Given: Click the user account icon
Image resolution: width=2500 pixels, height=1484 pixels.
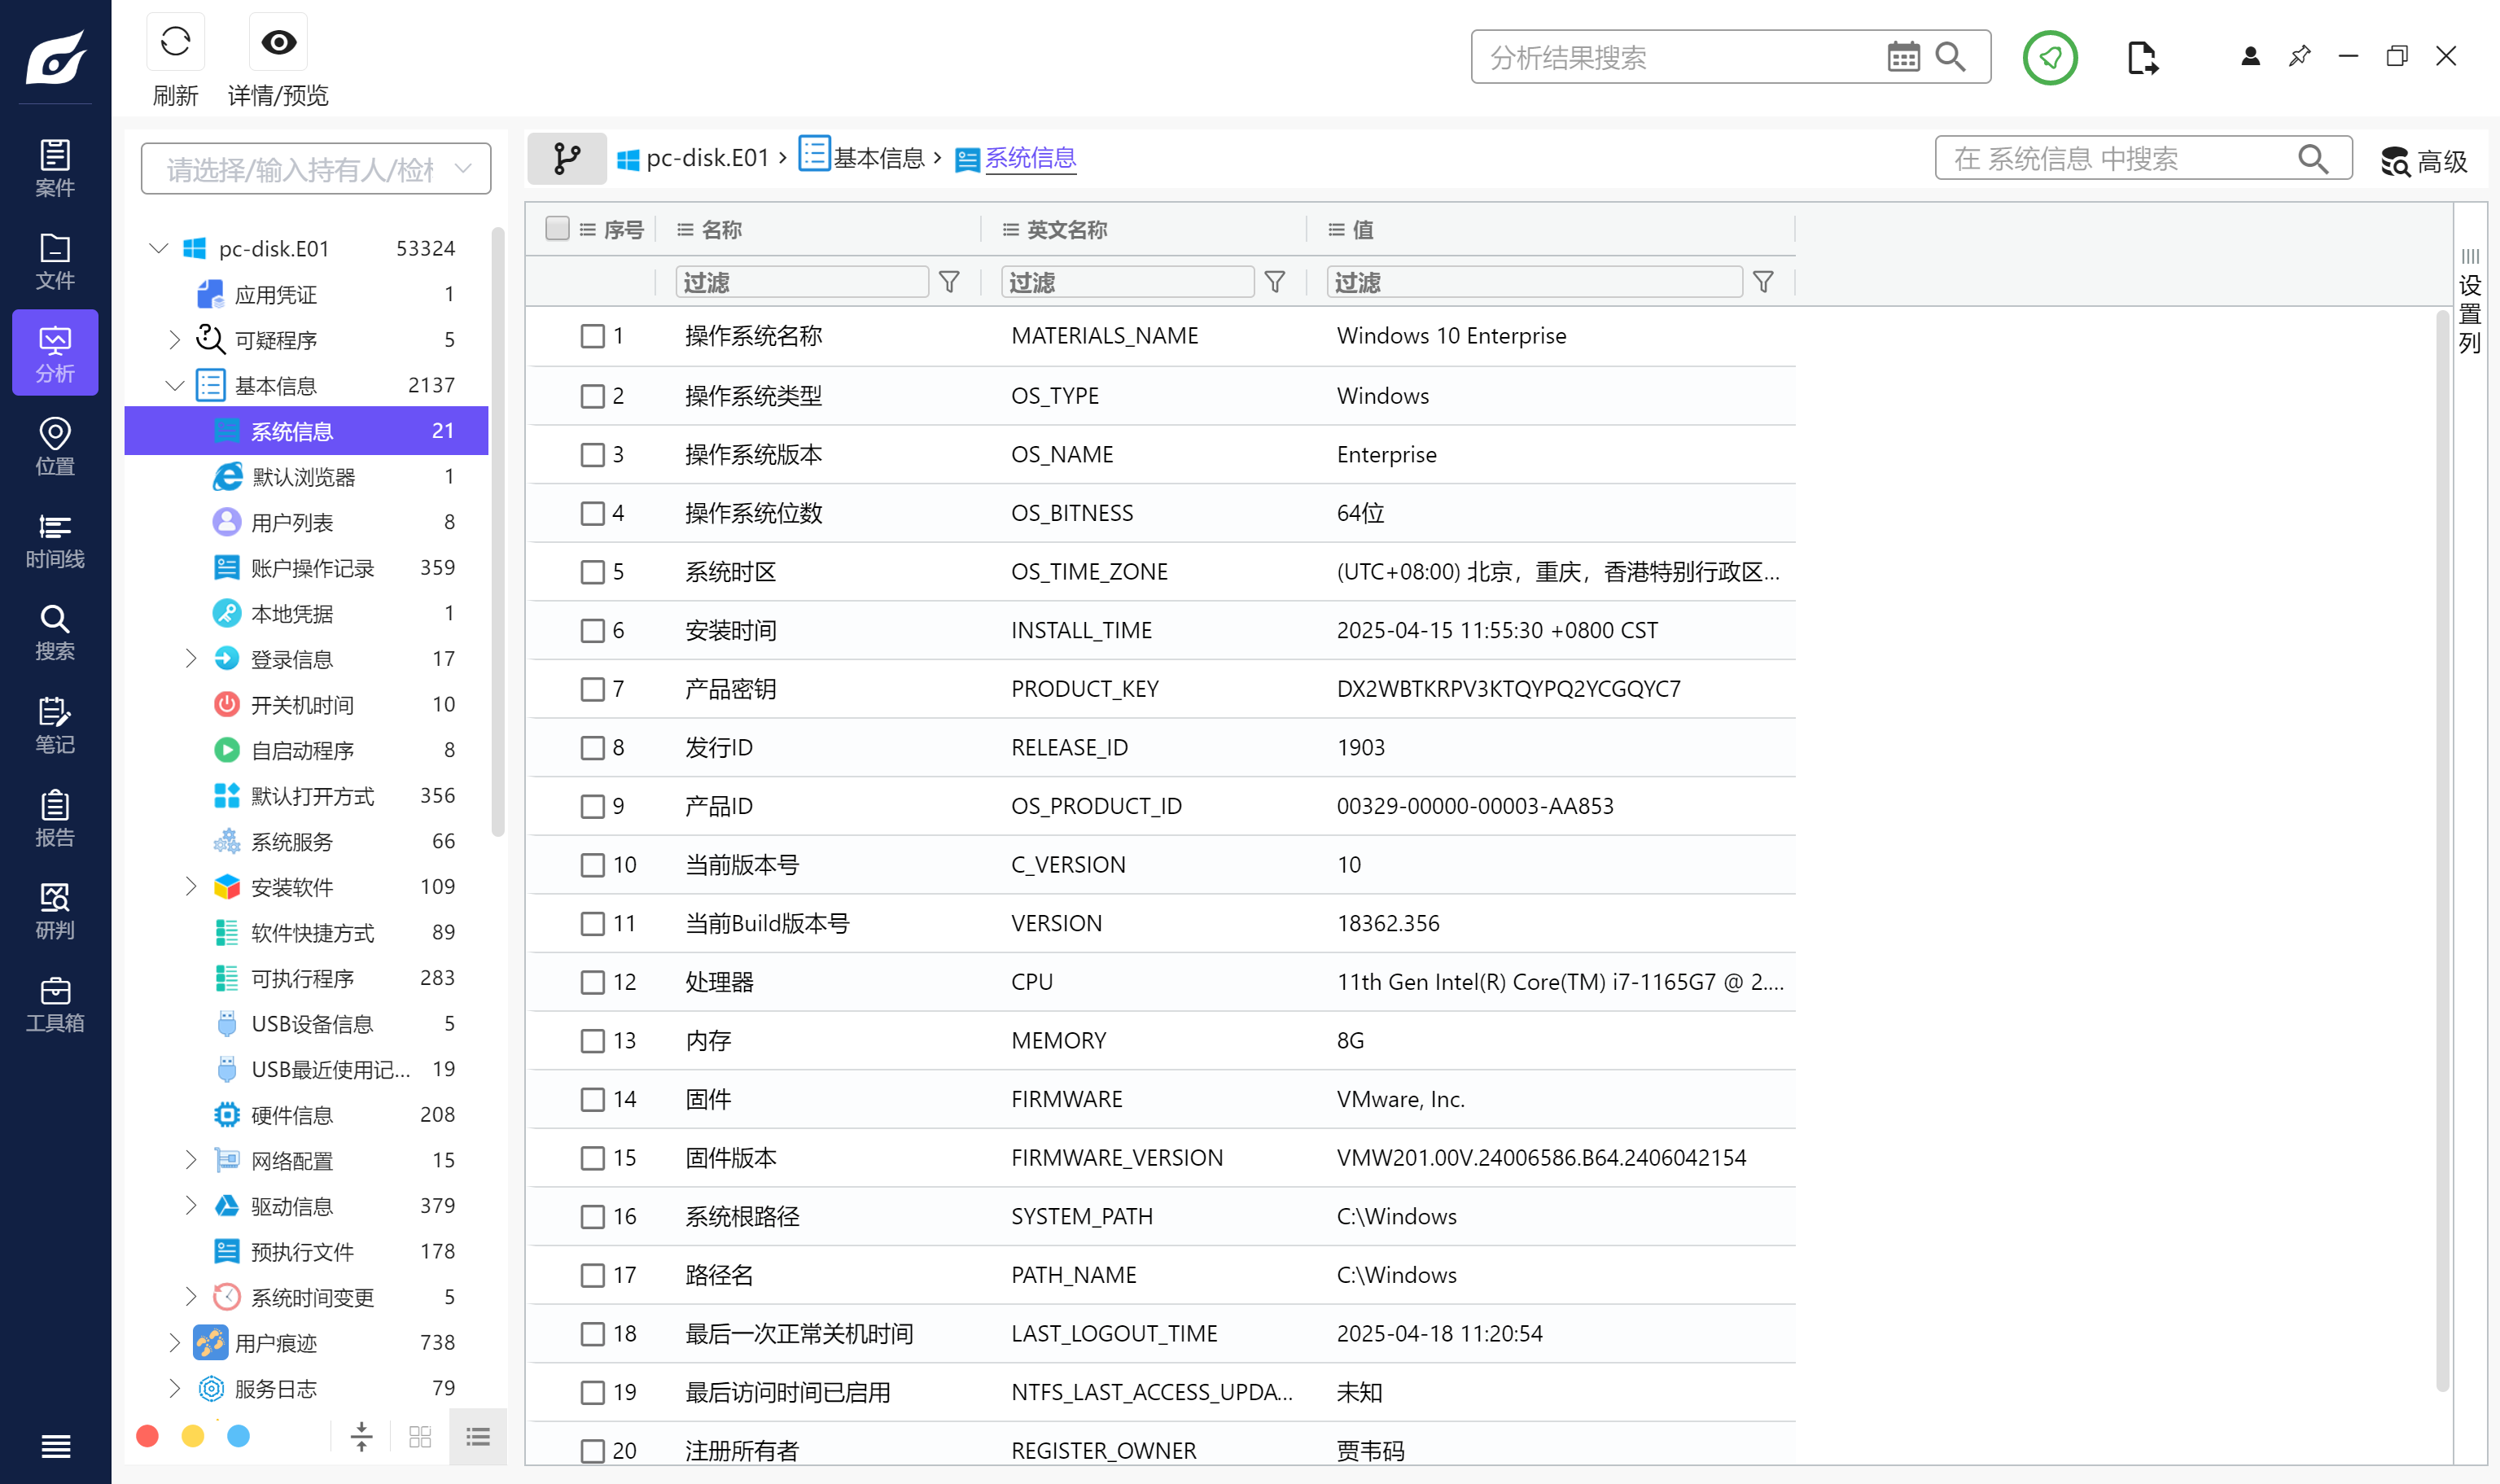Looking at the screenshot, I should pyautogui.click(x=2250, y=56).
